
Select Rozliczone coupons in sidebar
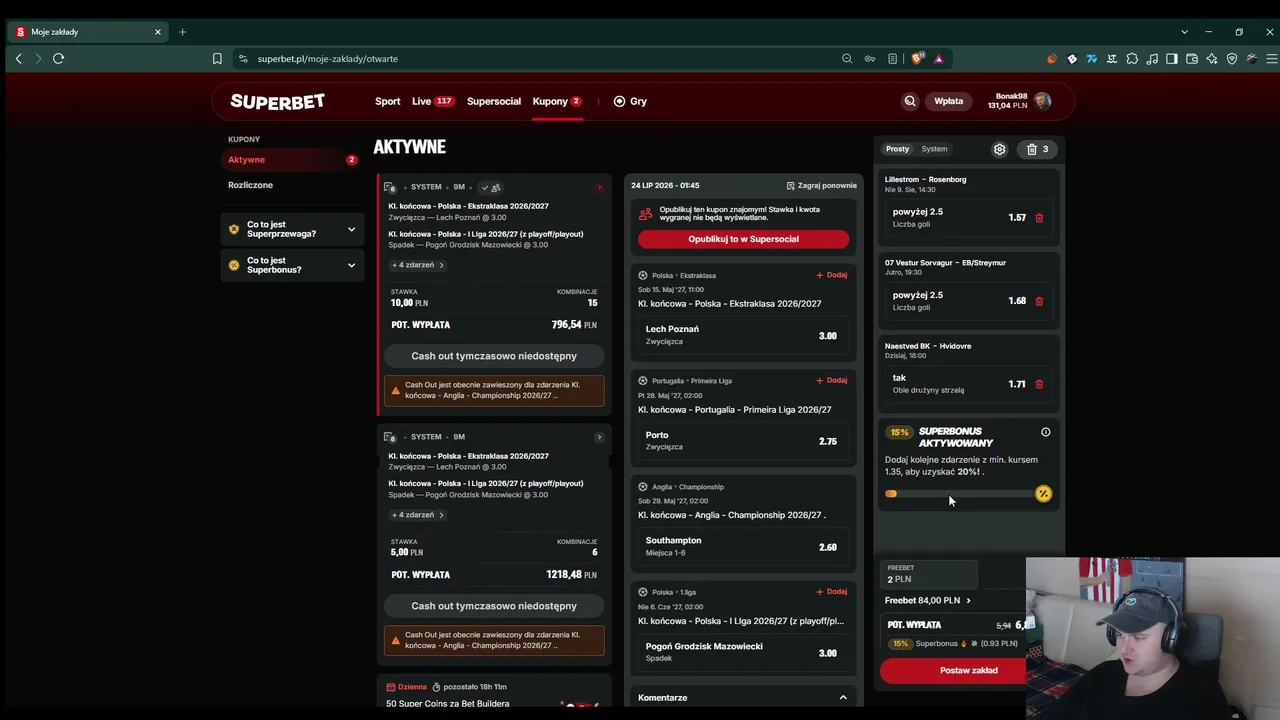(250, 185)
